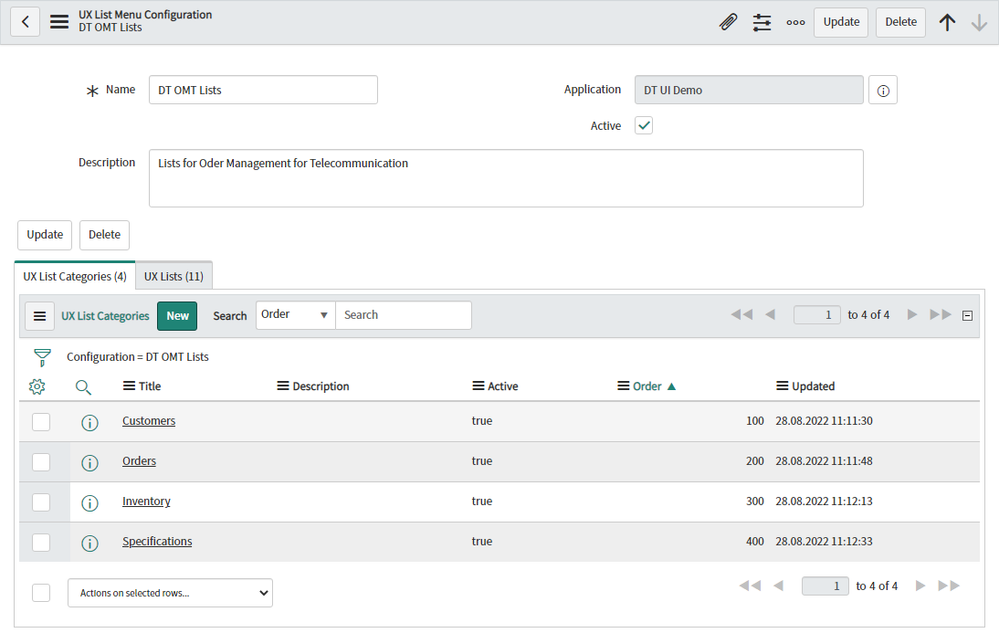Go to next record with down arrow

click(x=979, y=22)
